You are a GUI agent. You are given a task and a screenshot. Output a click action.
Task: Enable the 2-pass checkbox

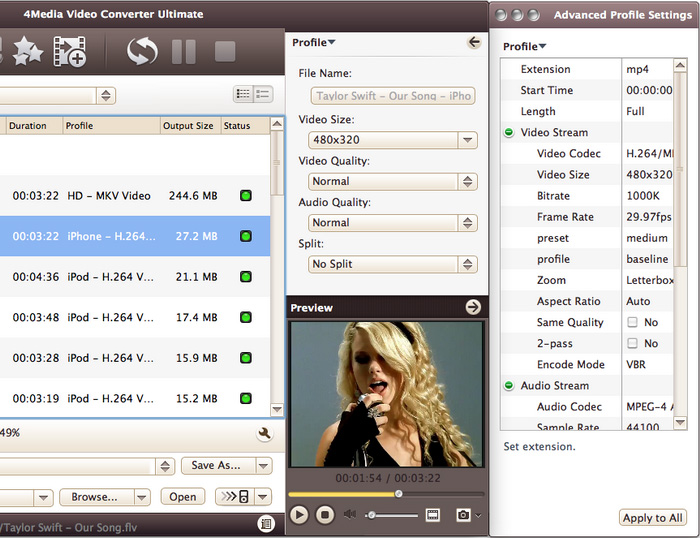point(632,344)
